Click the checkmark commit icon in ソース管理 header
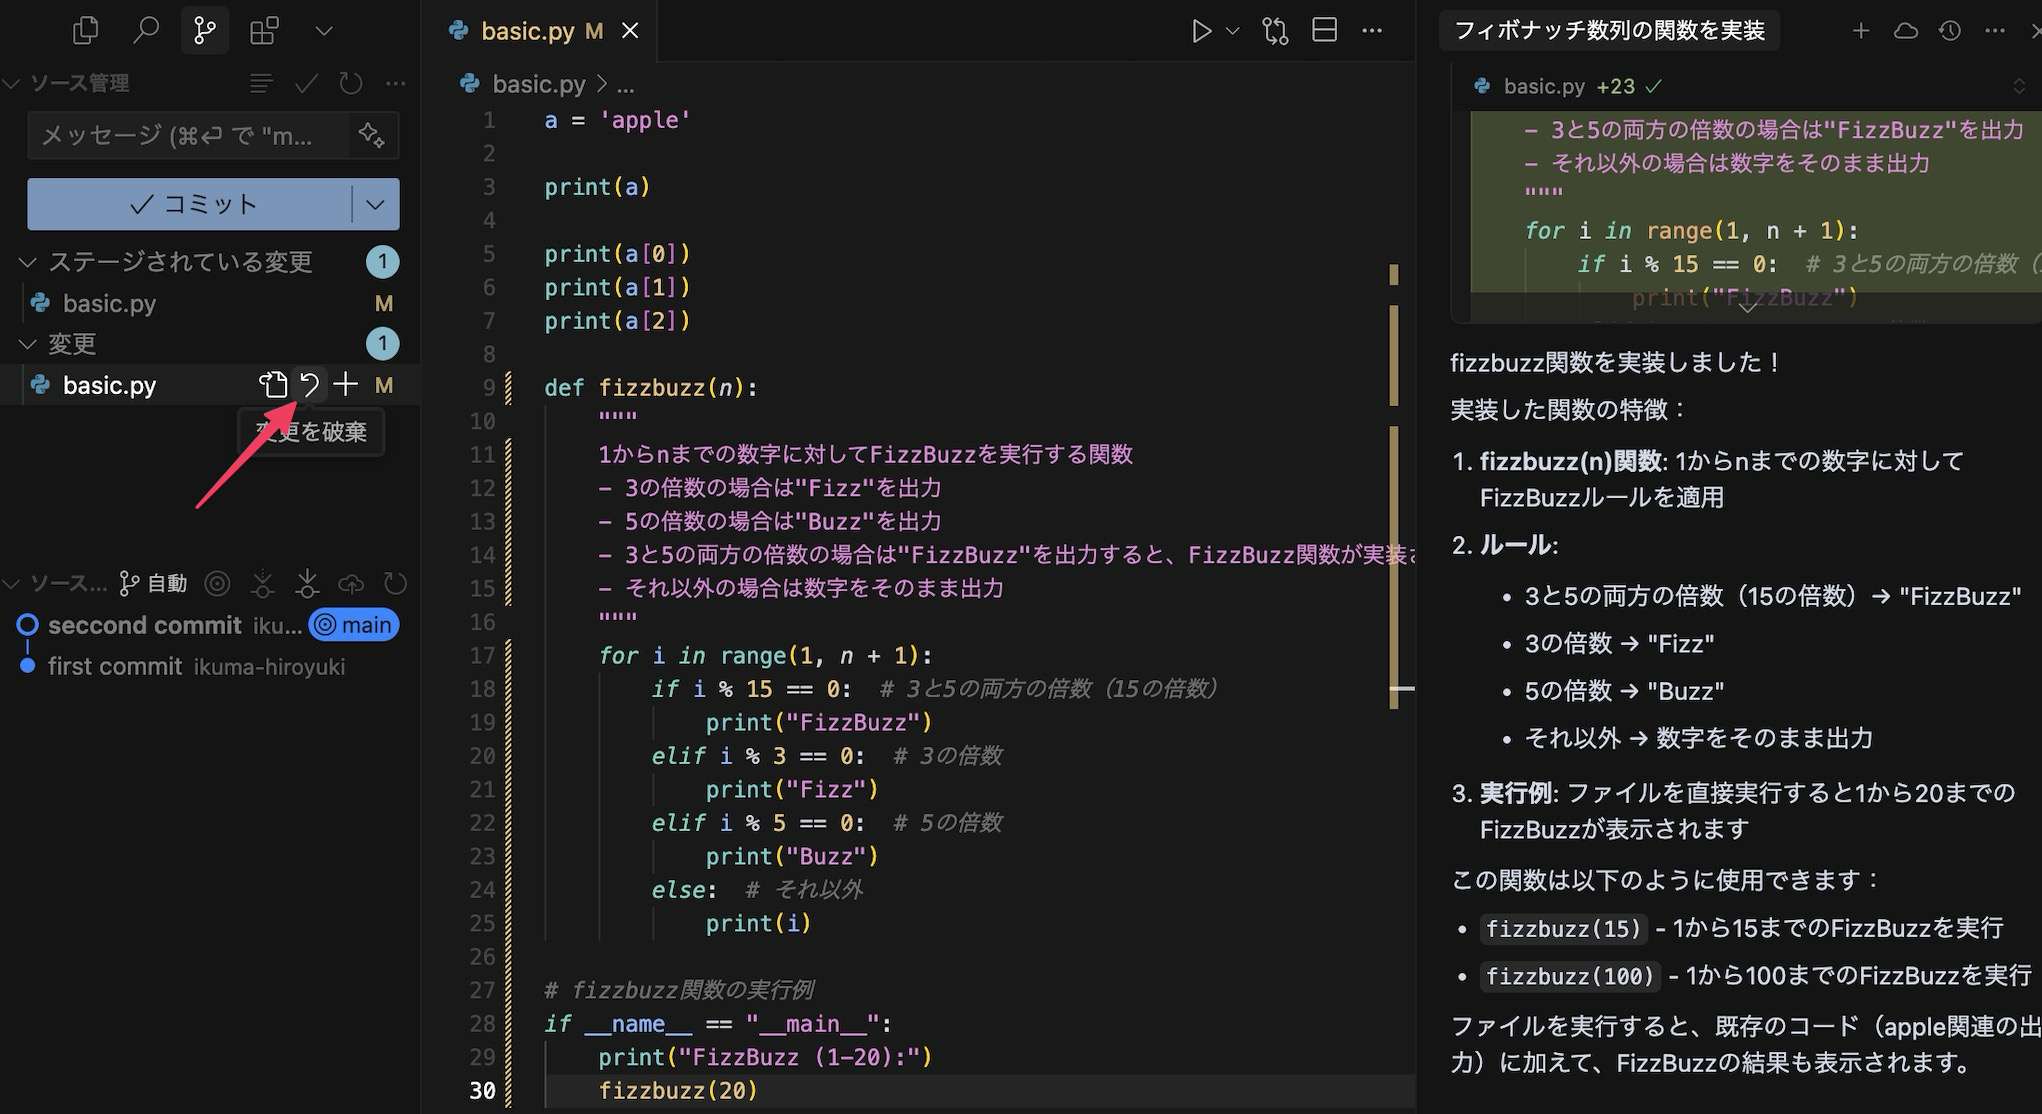 pyautogui.click(x=306, y=83)
